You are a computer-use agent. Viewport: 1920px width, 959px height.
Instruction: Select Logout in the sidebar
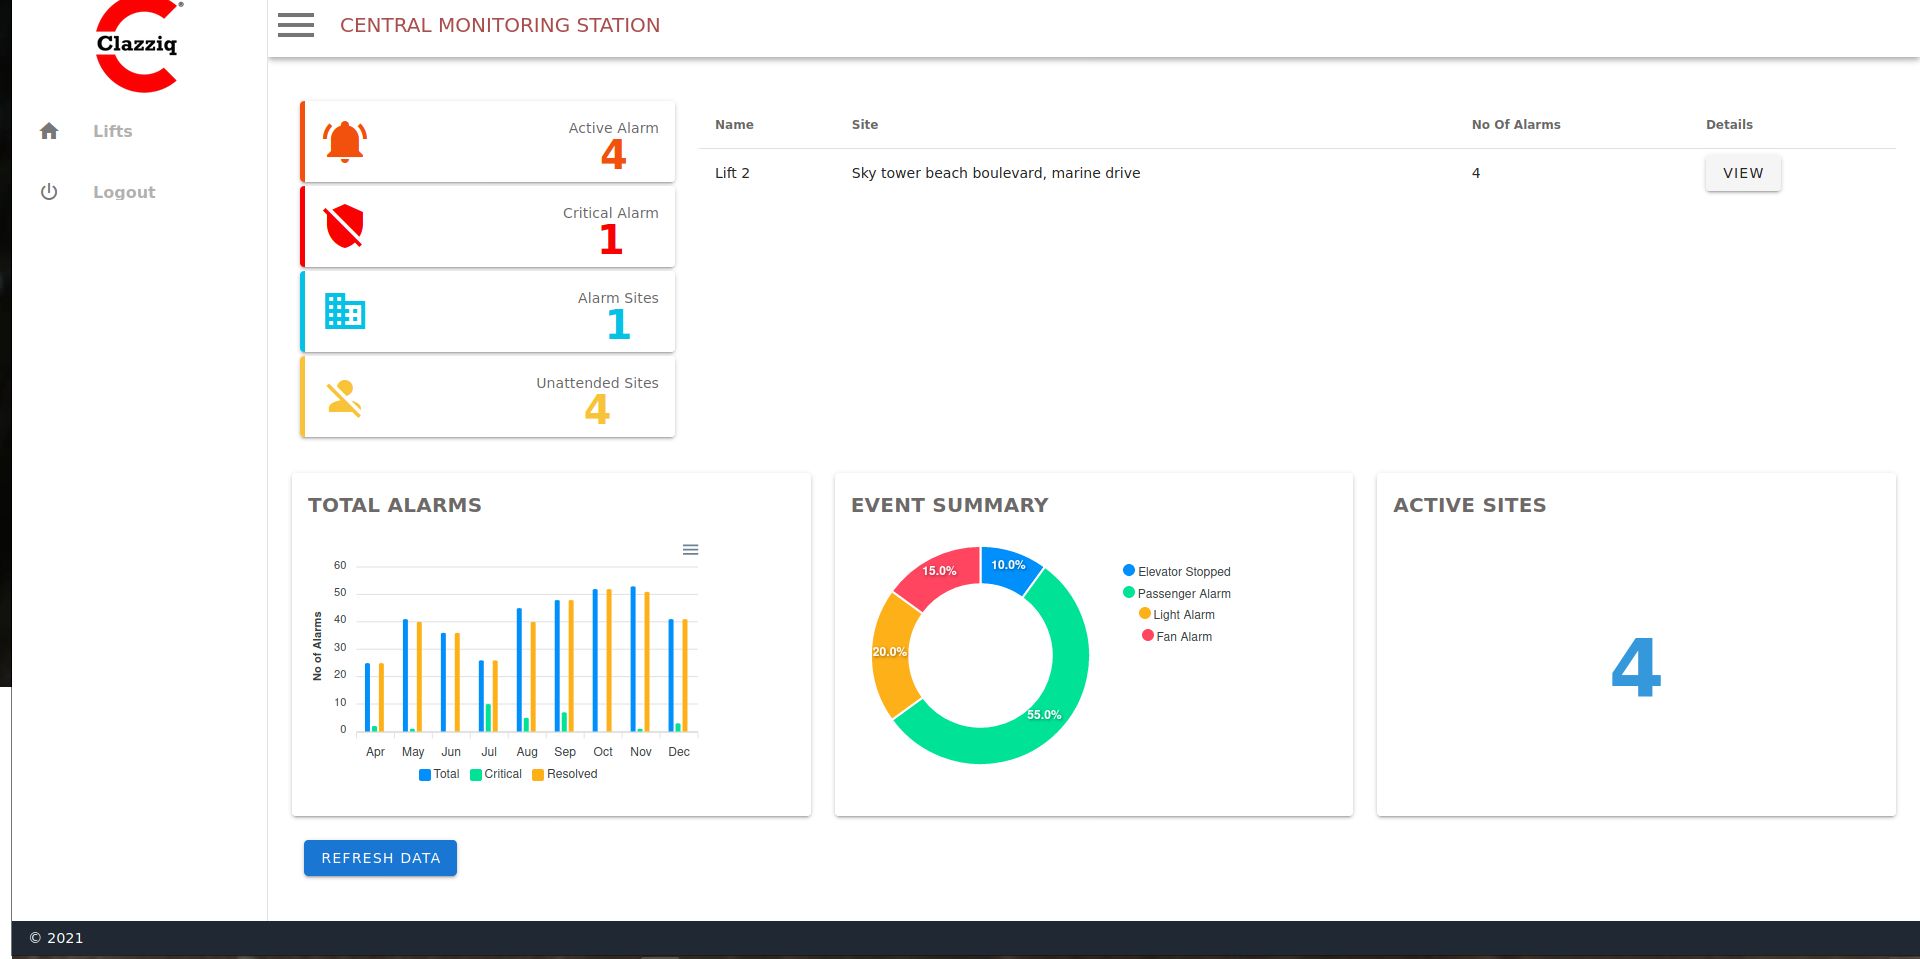124,192
